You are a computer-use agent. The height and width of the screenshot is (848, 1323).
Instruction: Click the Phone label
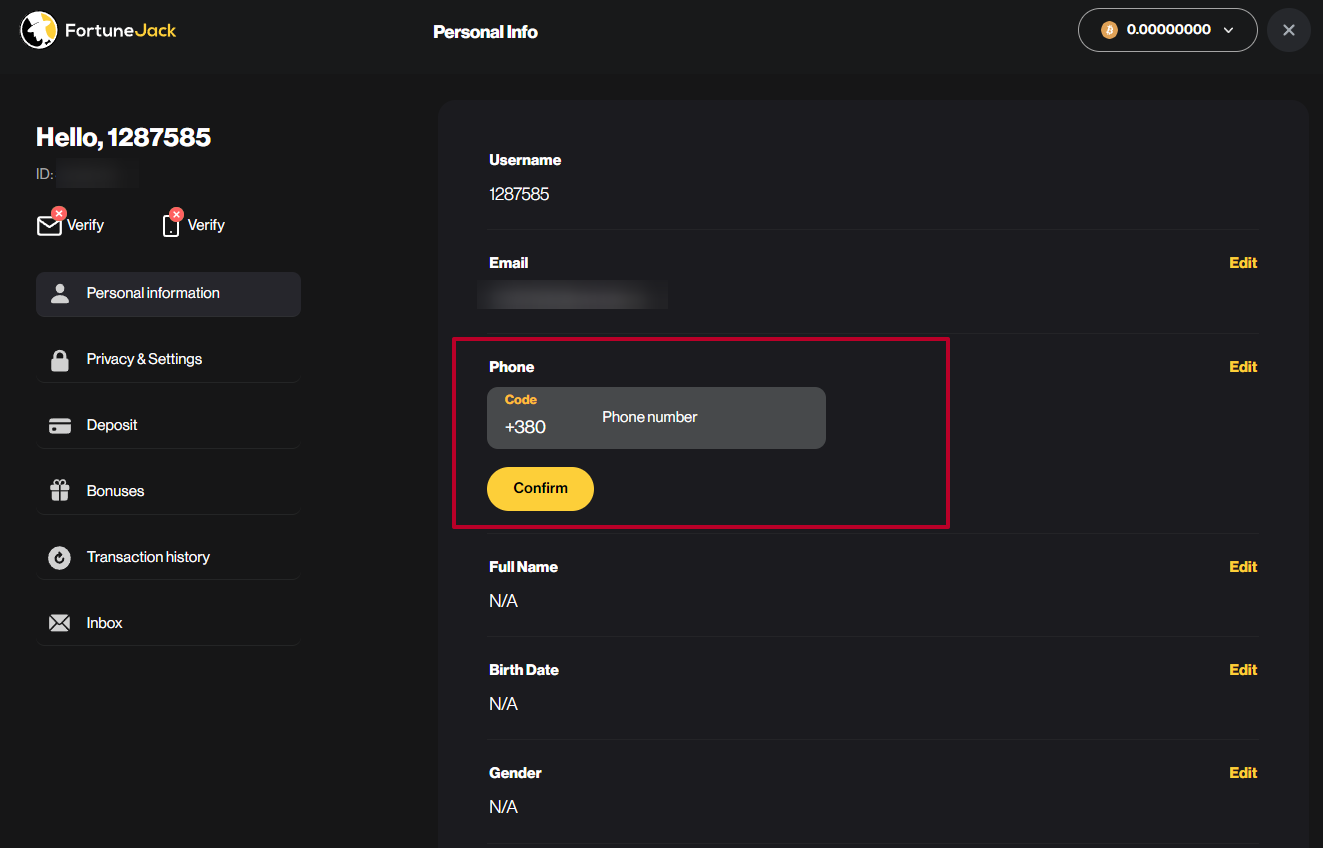pos(511,367)
